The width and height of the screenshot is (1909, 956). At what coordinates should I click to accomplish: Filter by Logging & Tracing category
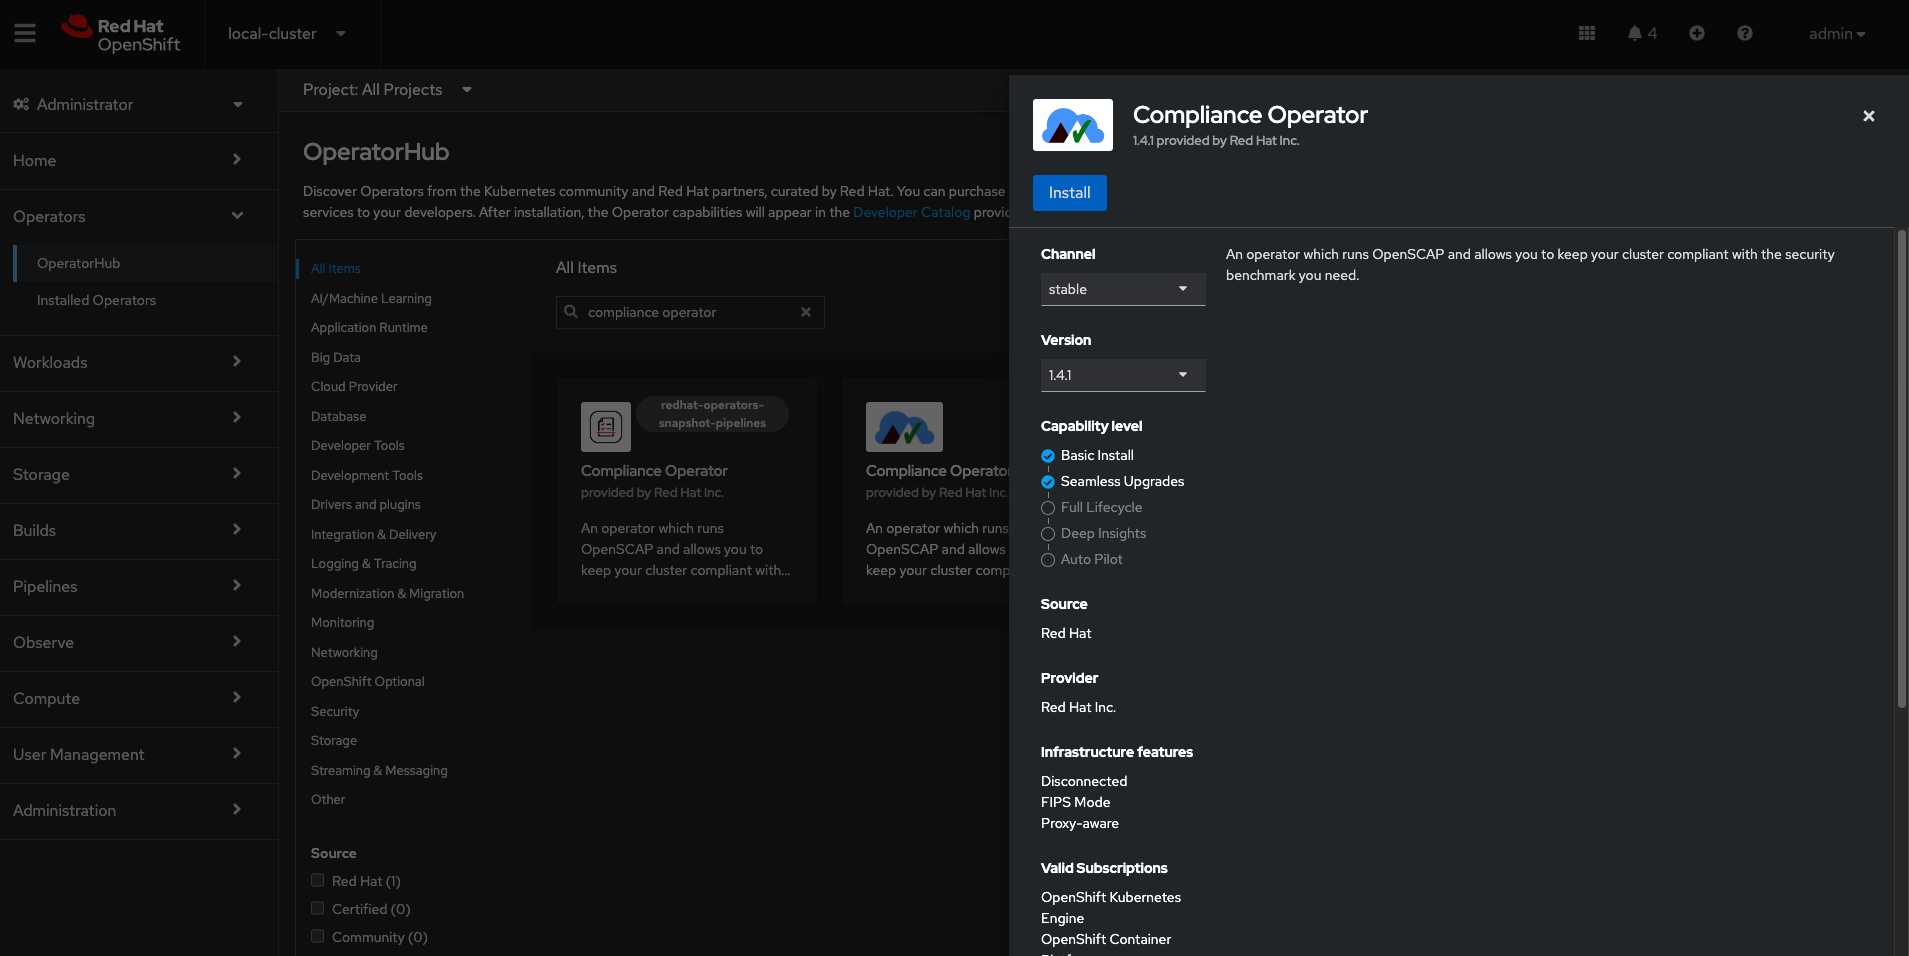(364, 563)
